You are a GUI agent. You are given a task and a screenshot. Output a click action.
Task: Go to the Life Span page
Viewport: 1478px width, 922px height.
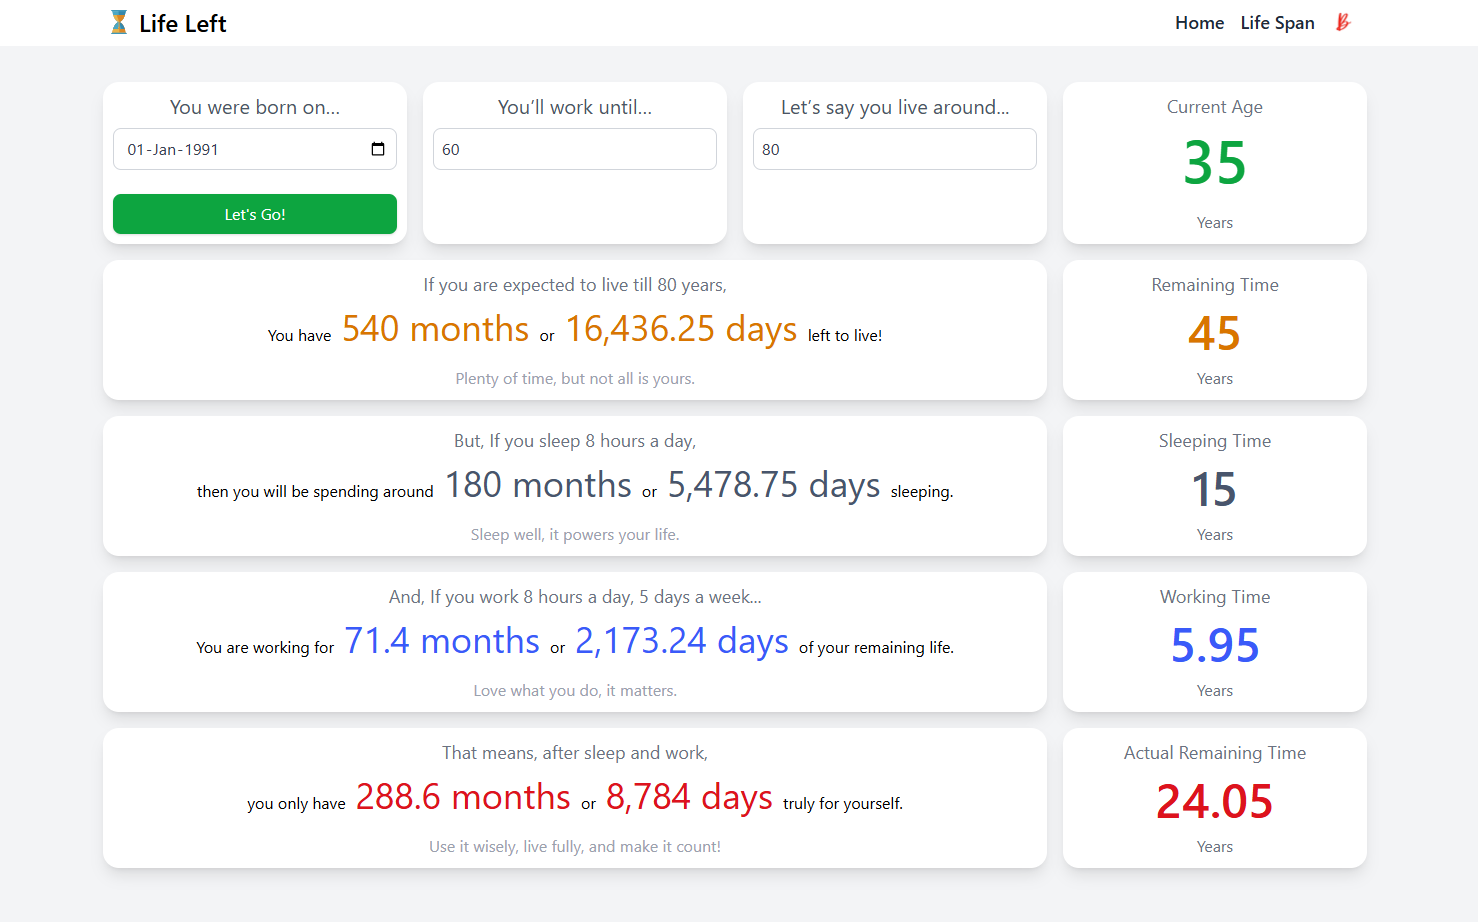click(x=1277, y=23)
